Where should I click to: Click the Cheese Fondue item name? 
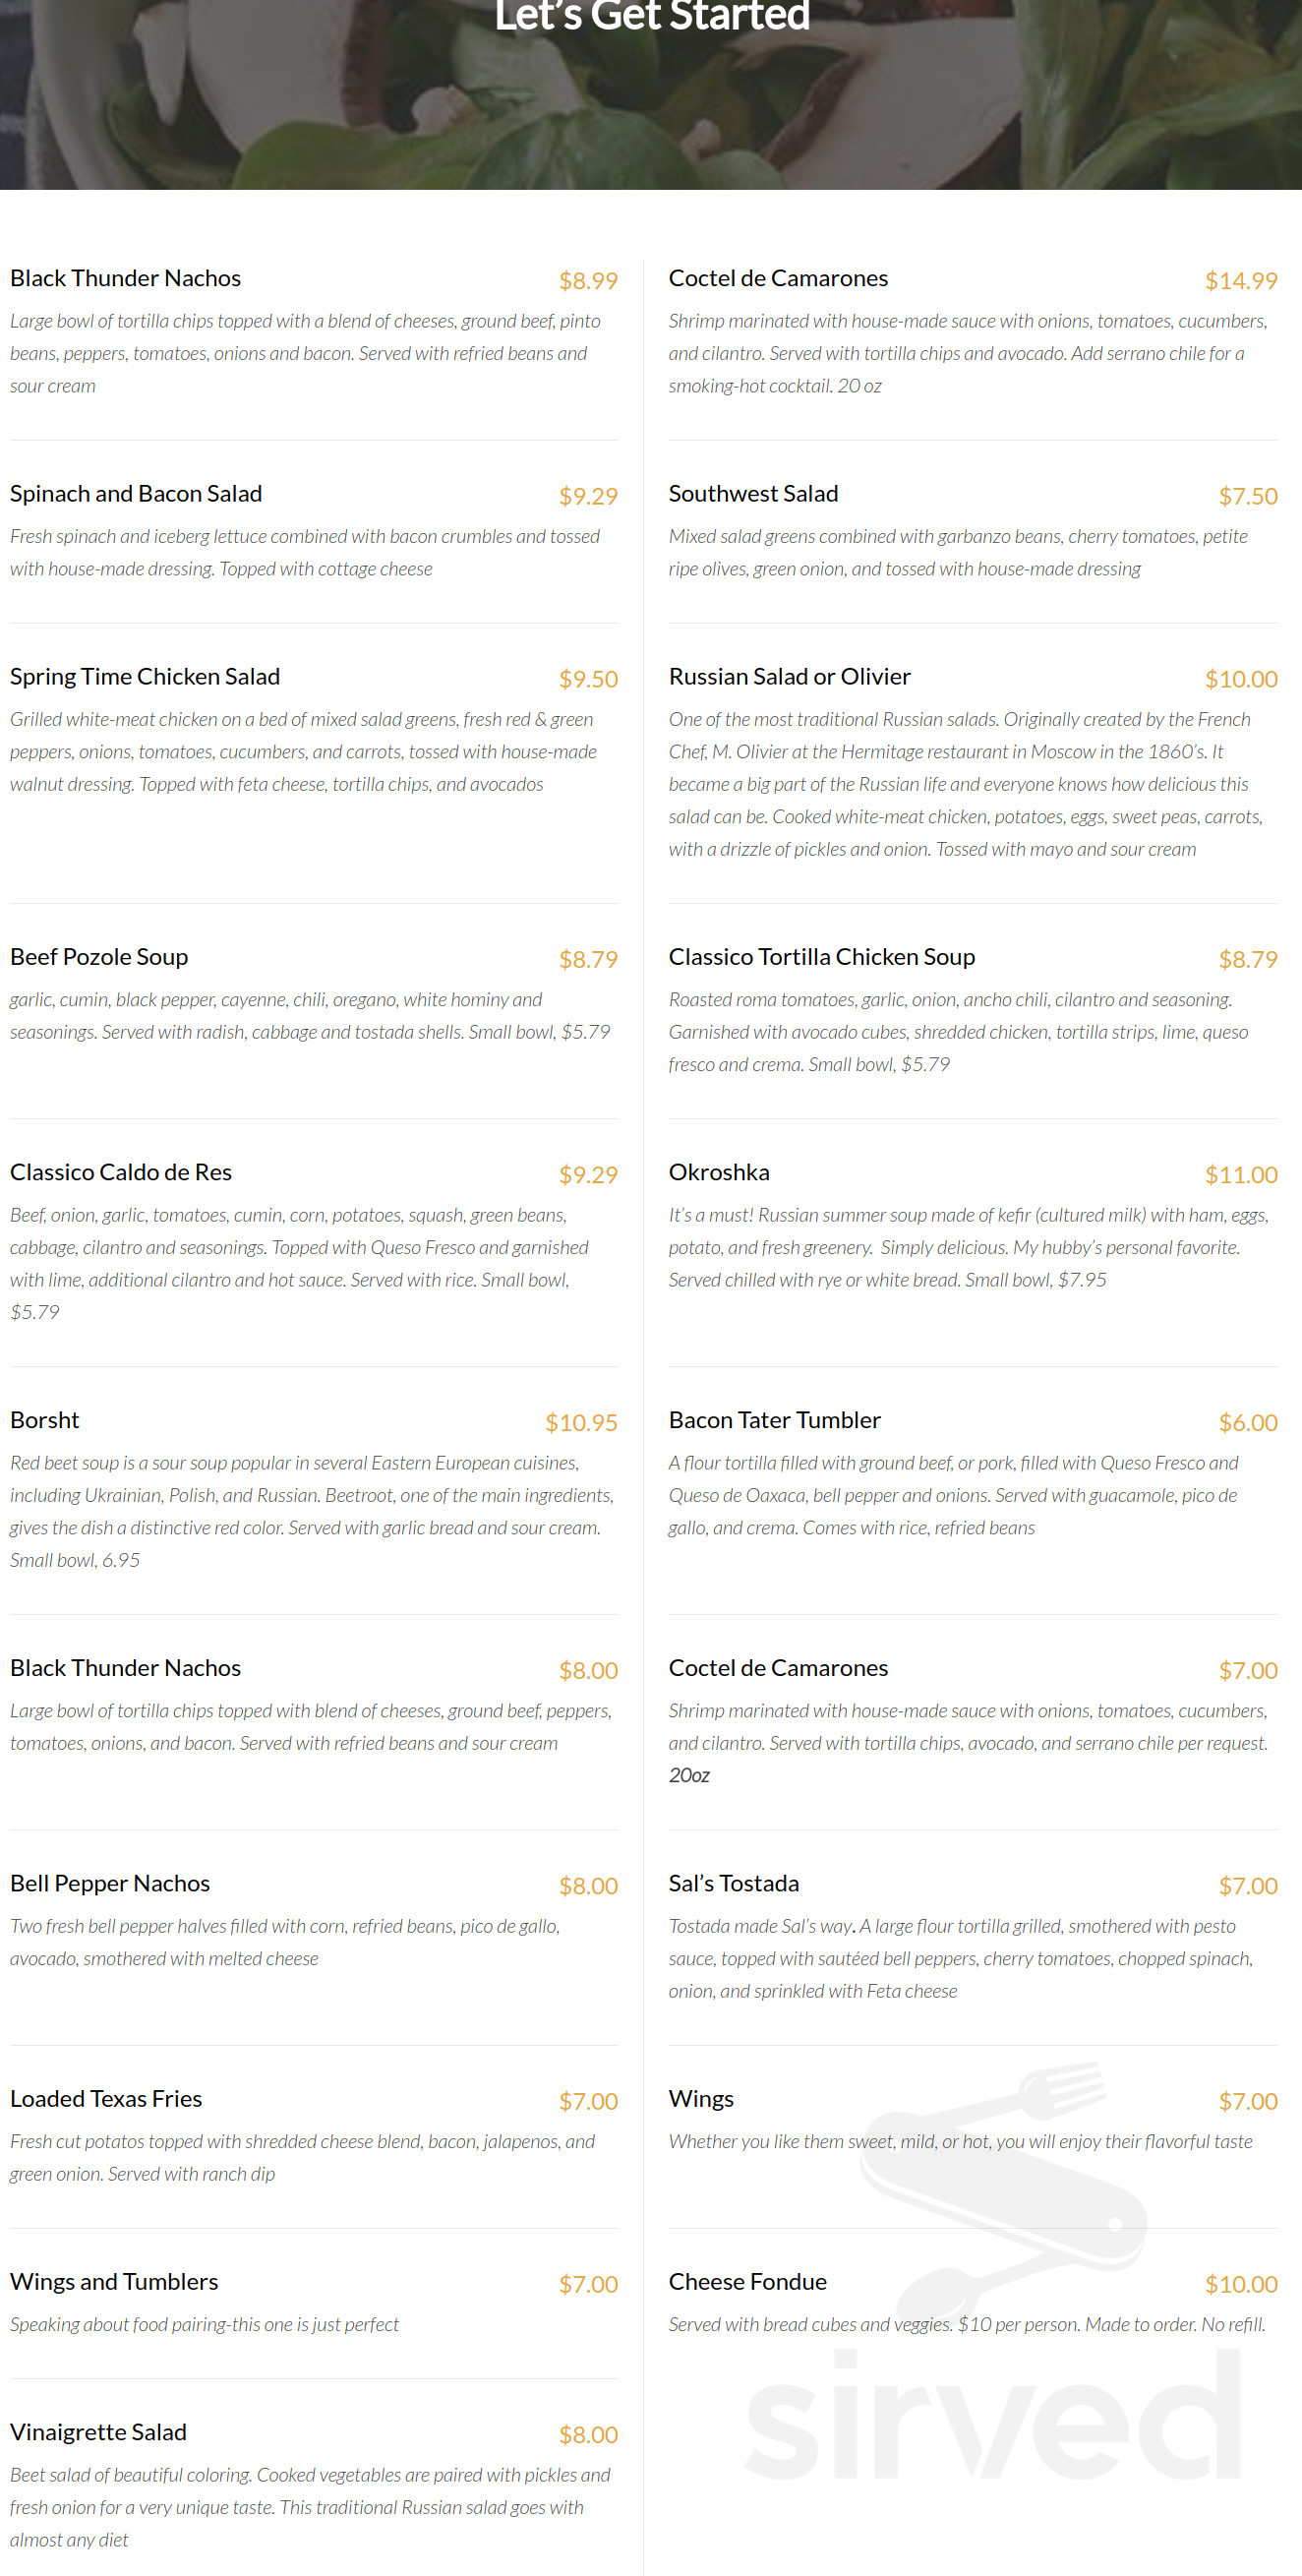(x=748, y=2281)
